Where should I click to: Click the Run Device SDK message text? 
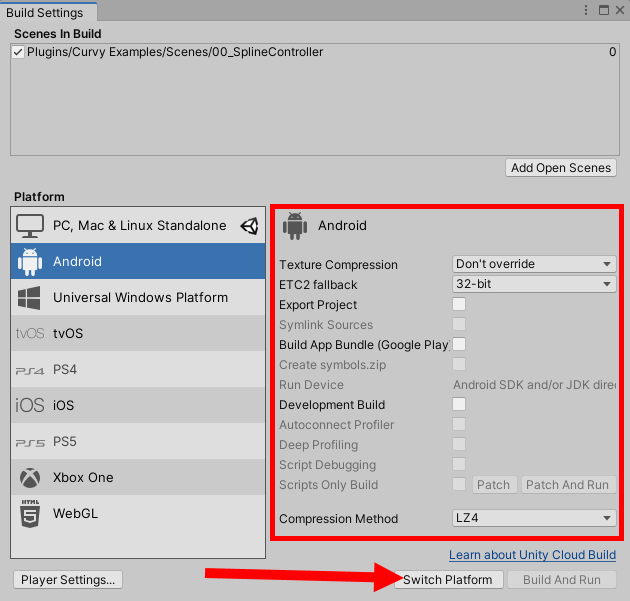[534, 385]
